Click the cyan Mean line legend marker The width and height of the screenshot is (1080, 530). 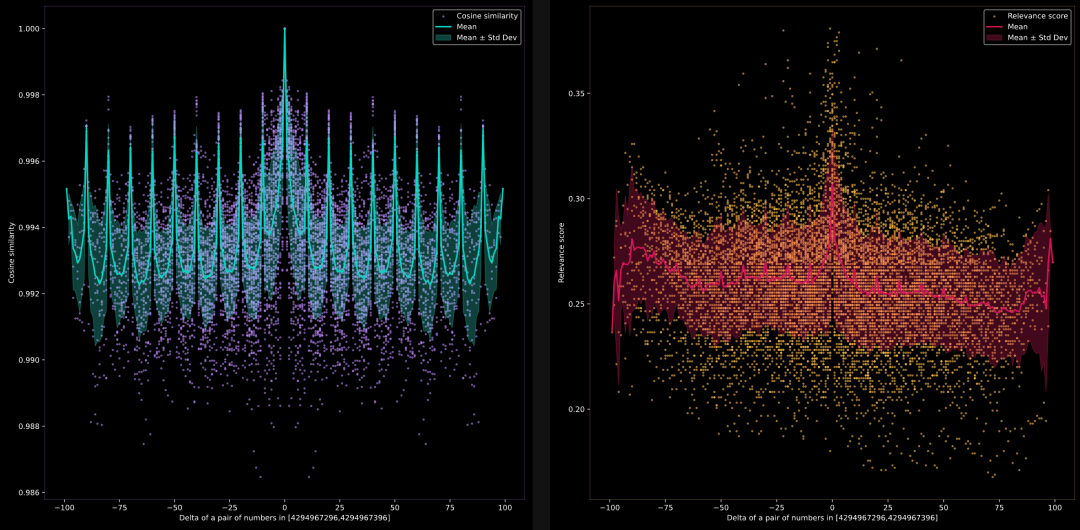click(443, 27)
